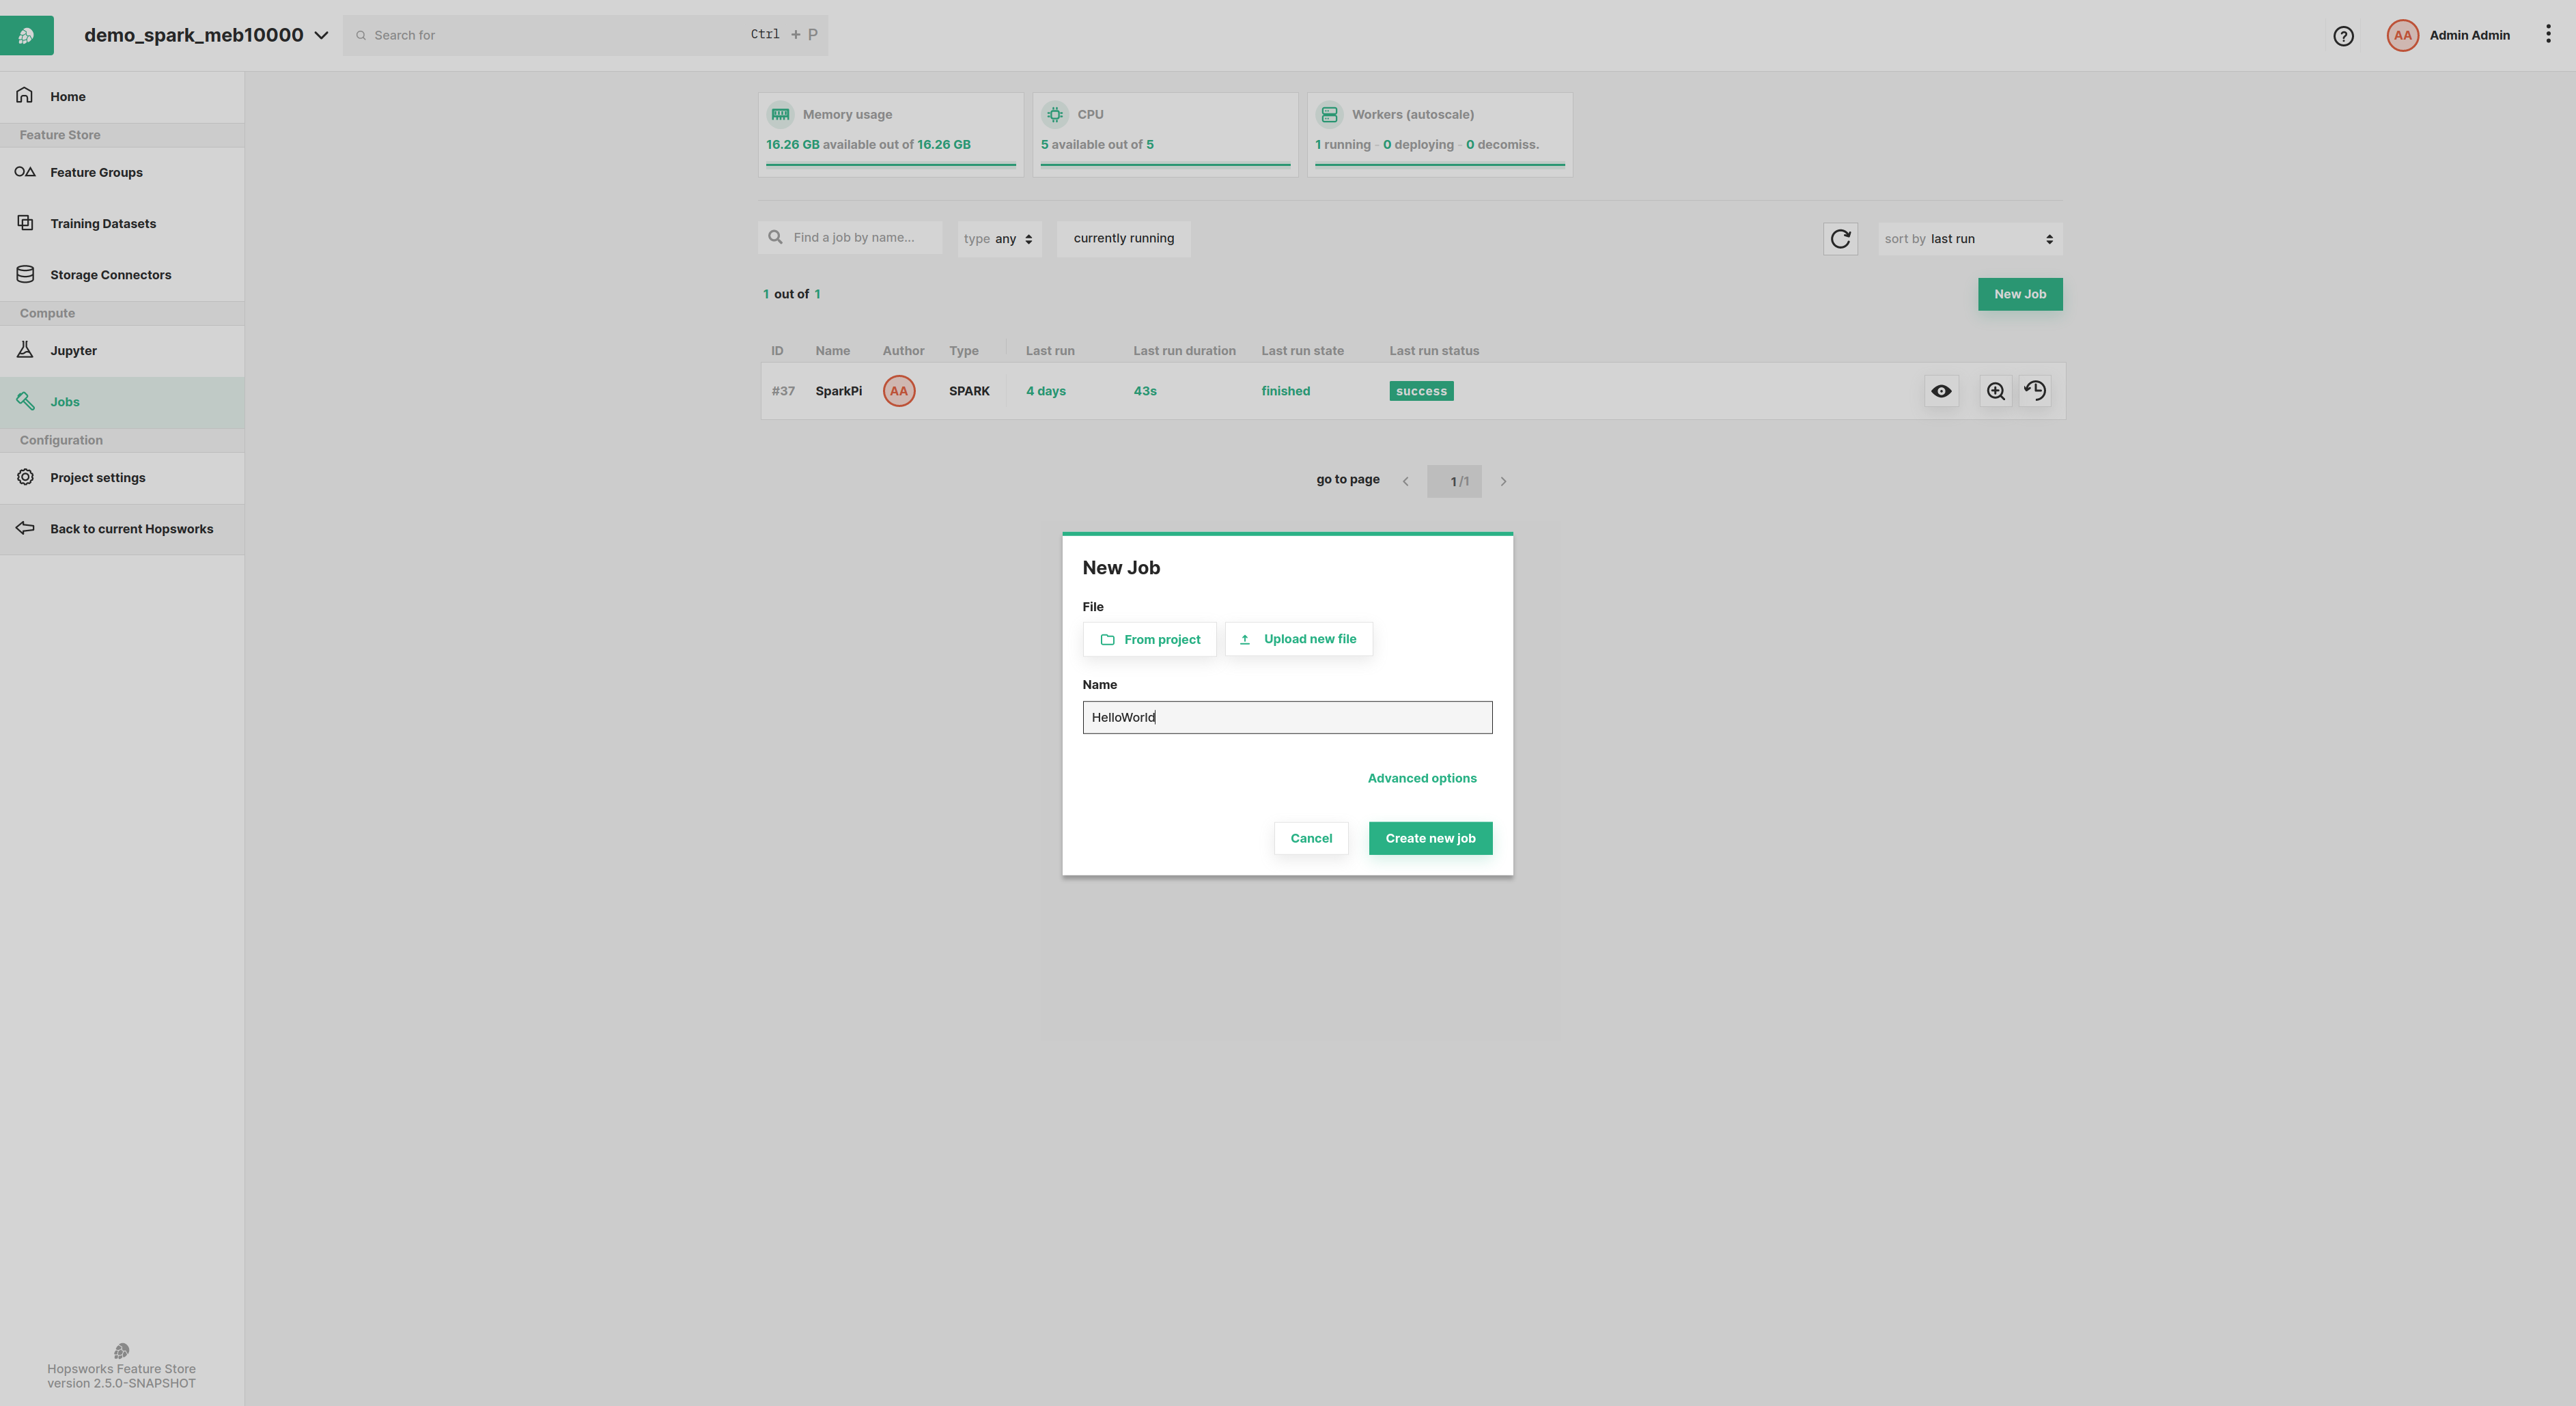Open the help question mark icon
Screen dimensions: 2576x1406
coord(2343,36)
